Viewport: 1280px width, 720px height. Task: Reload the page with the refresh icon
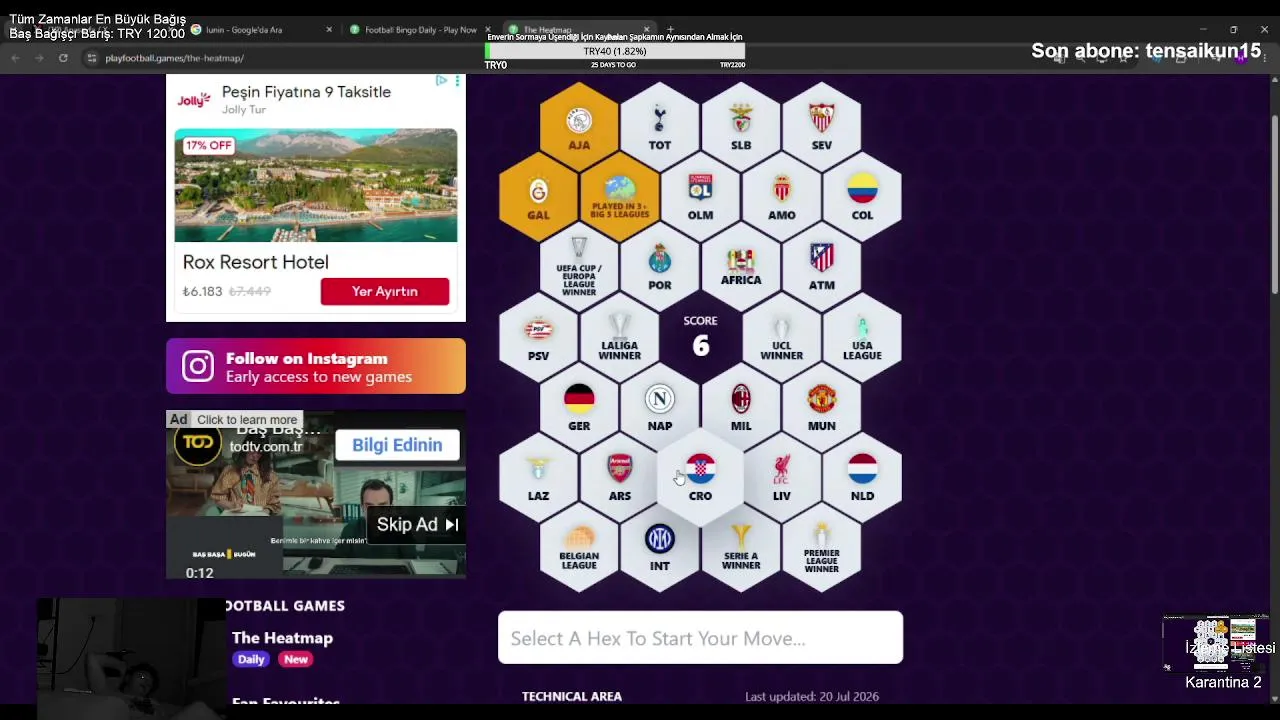point(63,58)
